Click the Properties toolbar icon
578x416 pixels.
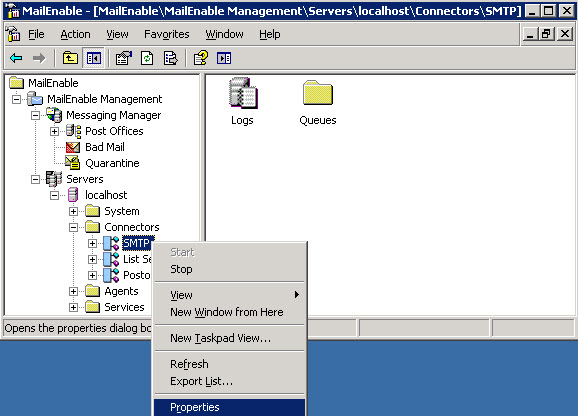click(123, 58)
